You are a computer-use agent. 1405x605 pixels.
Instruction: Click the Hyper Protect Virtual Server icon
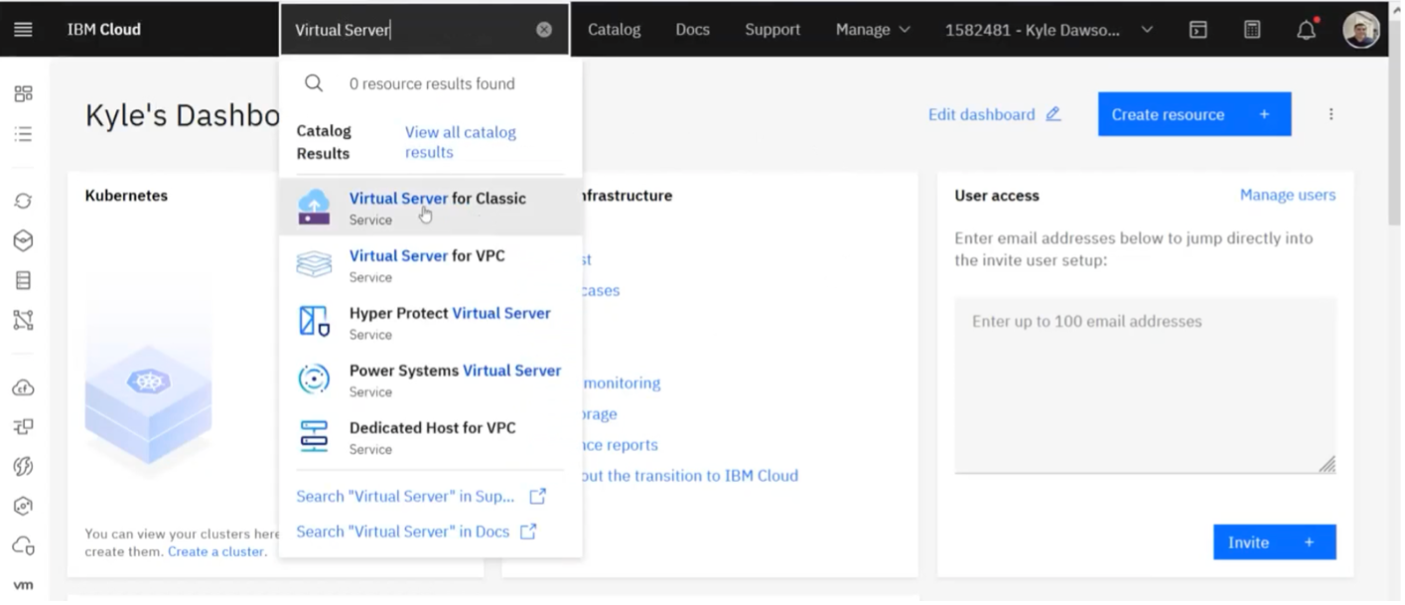pyautogui.click(x=314, y=321)
